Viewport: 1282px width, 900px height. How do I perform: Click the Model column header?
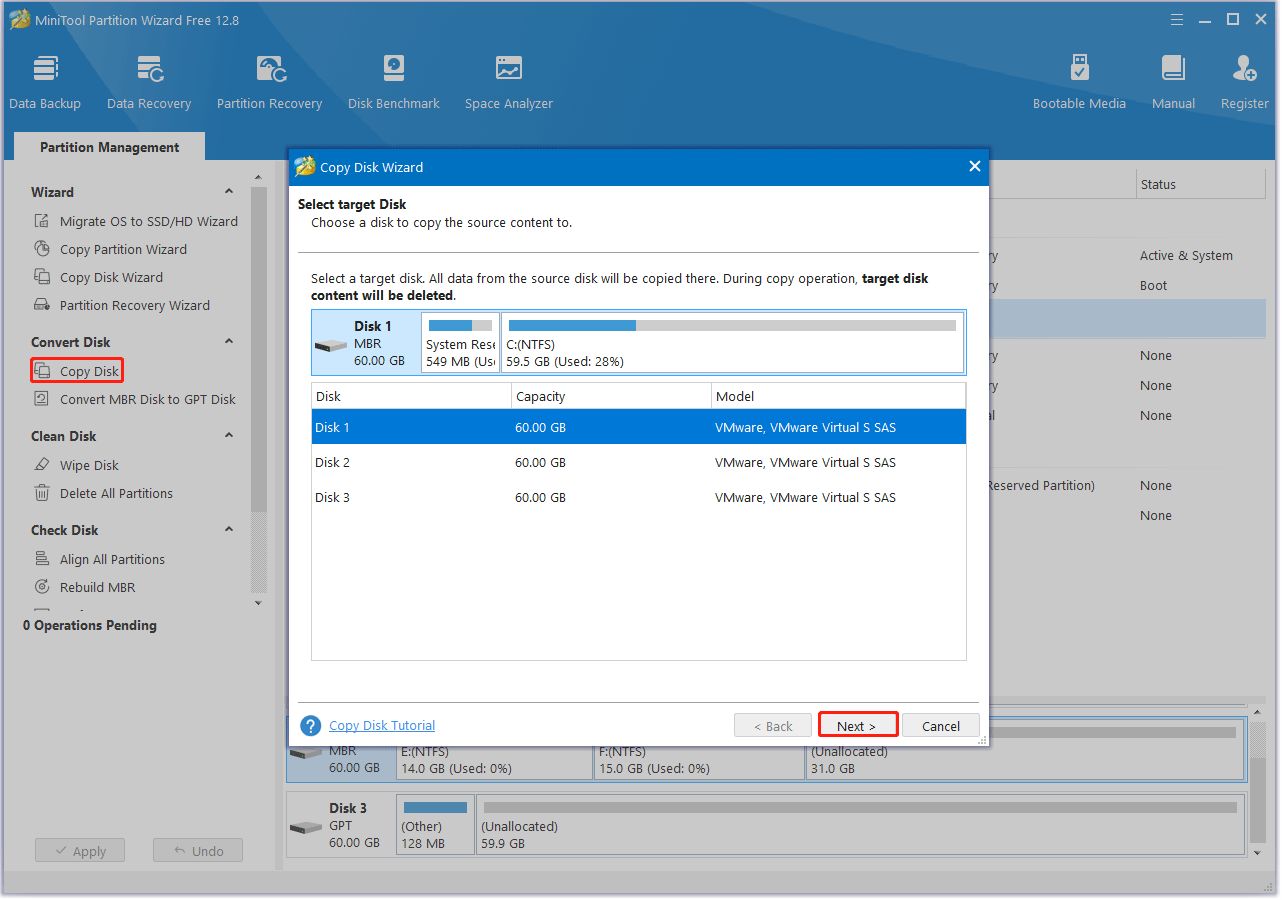tap(838, 397)
